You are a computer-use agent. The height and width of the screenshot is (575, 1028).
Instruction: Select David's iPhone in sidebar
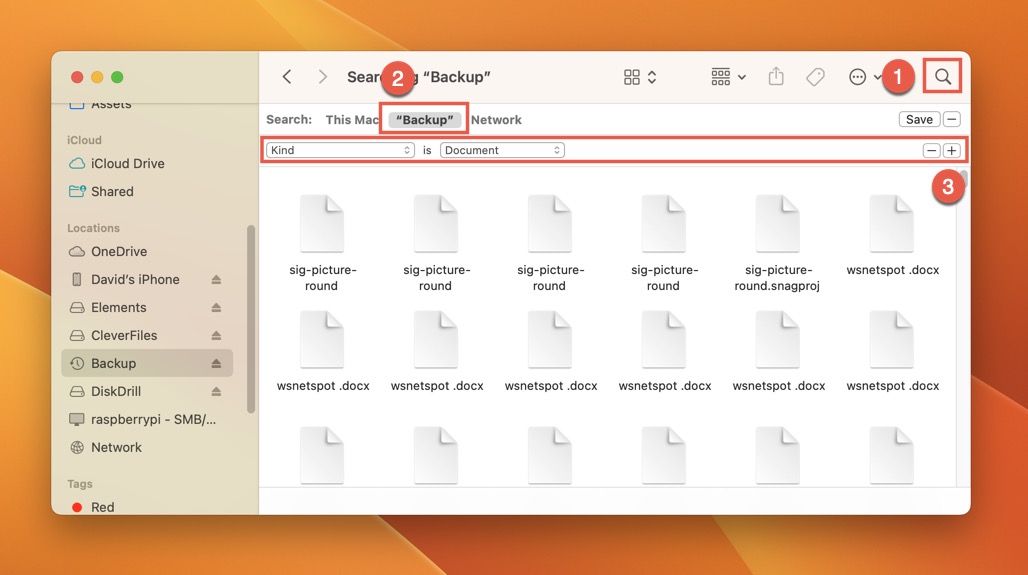pyautogui.click(x=135, y=279)
